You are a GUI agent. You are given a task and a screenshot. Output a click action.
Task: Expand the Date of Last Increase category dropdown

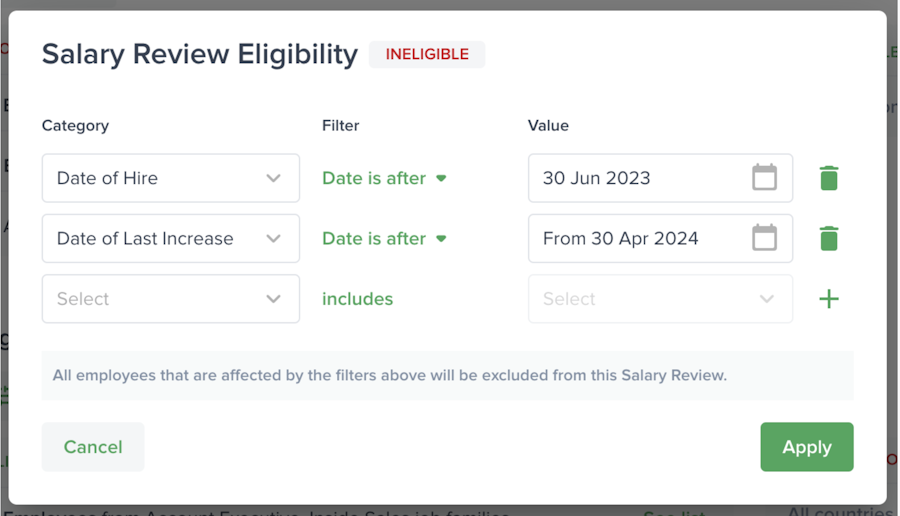(x=171, y=239)
